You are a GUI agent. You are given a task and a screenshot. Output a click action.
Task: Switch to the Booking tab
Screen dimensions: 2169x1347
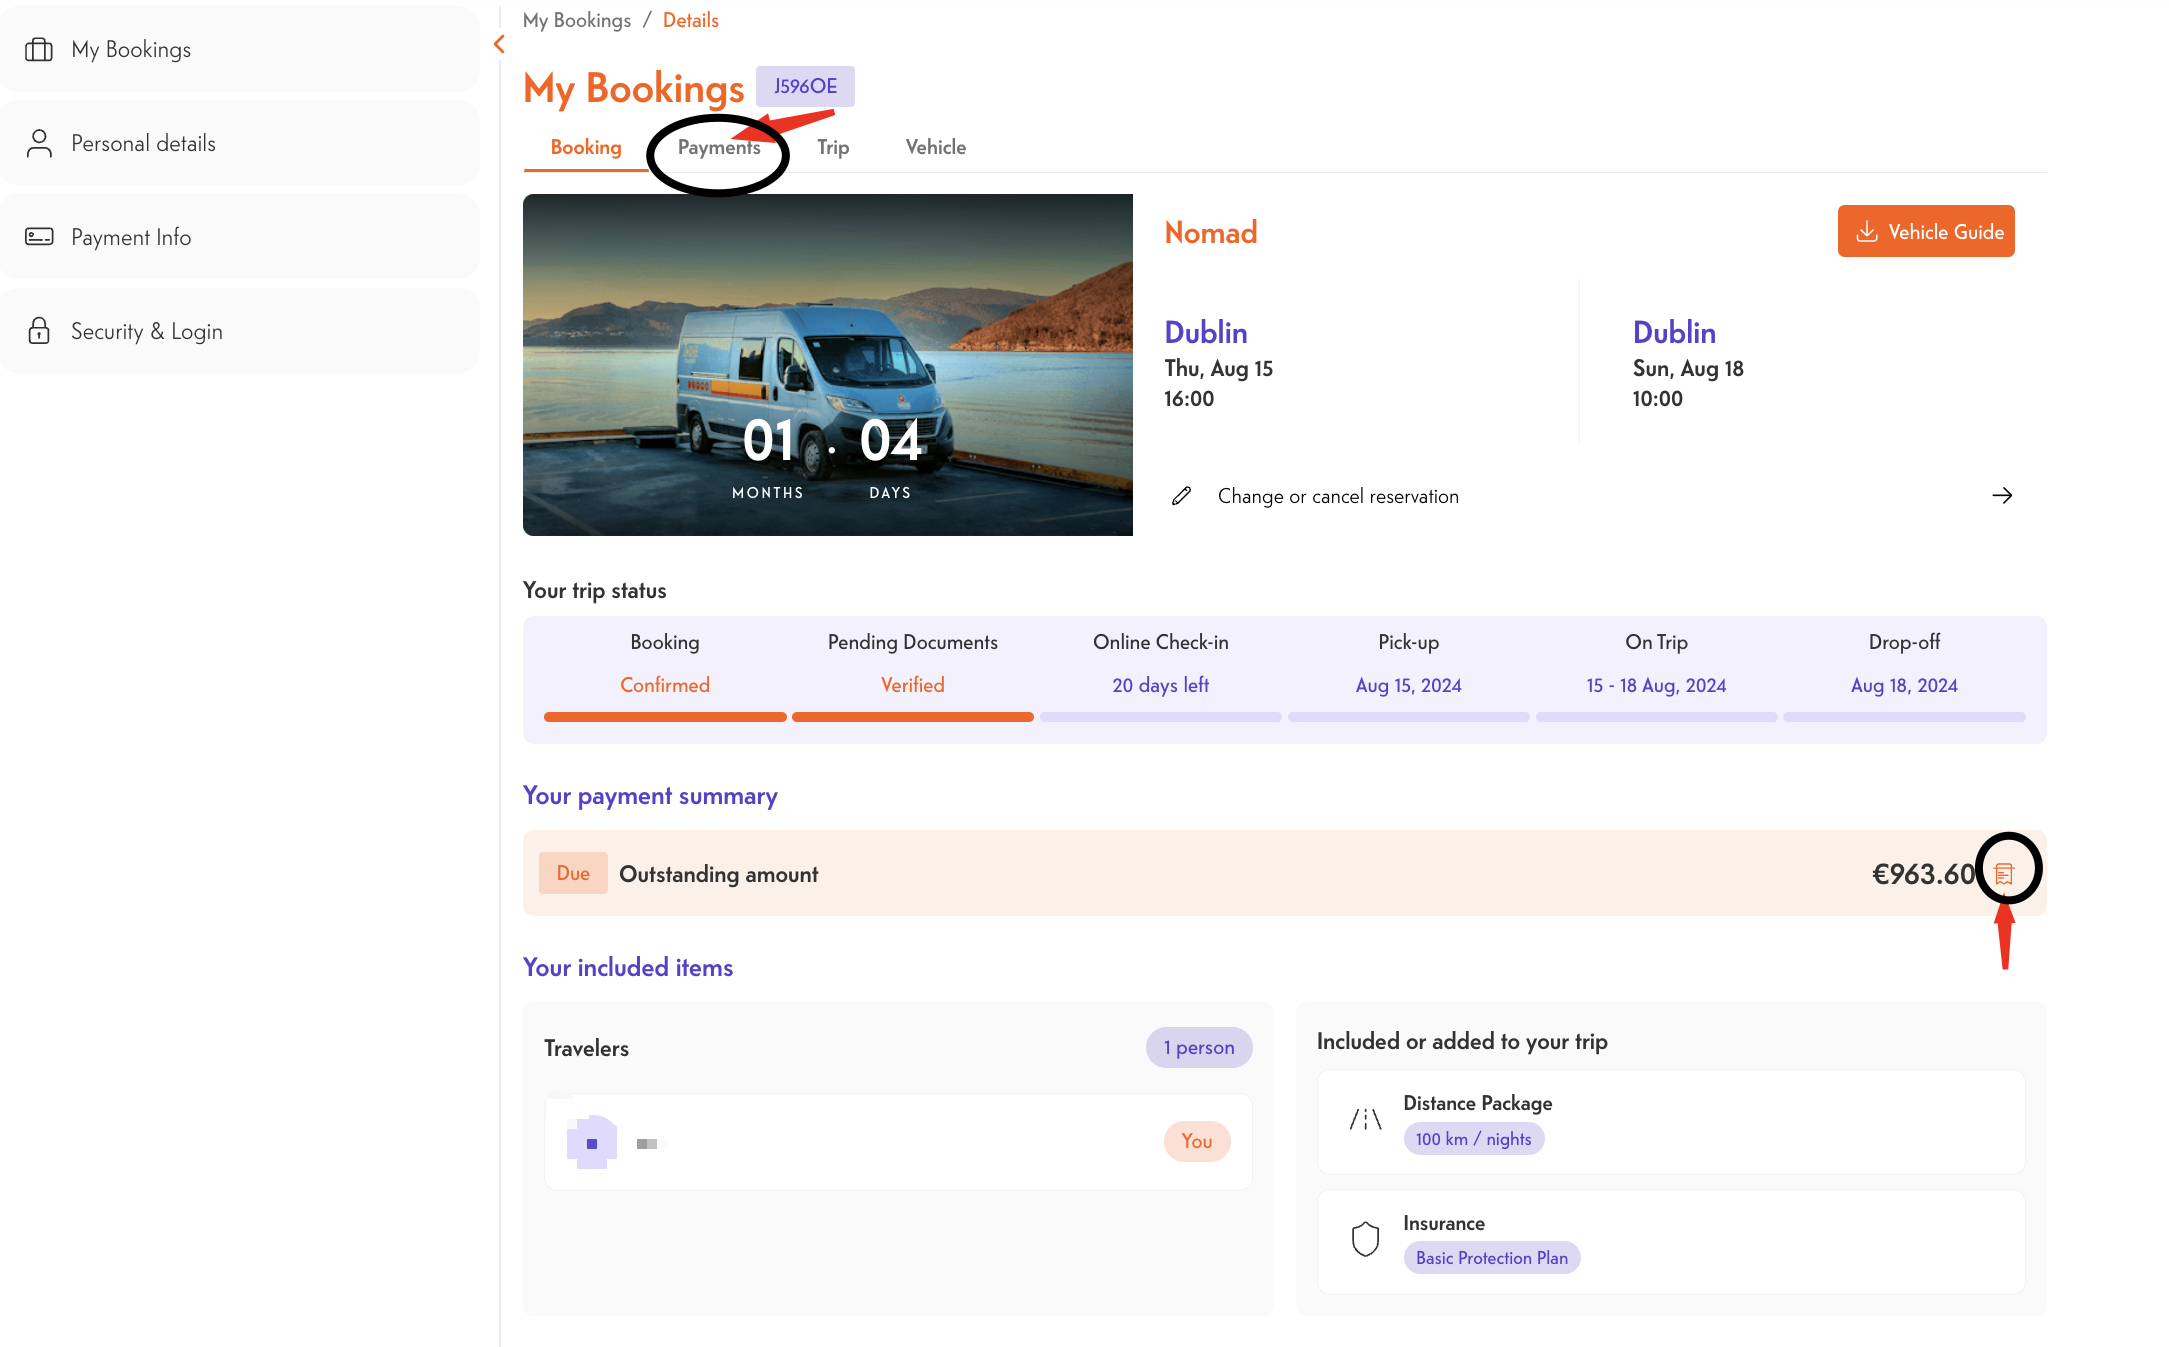[x=586, y=148]
